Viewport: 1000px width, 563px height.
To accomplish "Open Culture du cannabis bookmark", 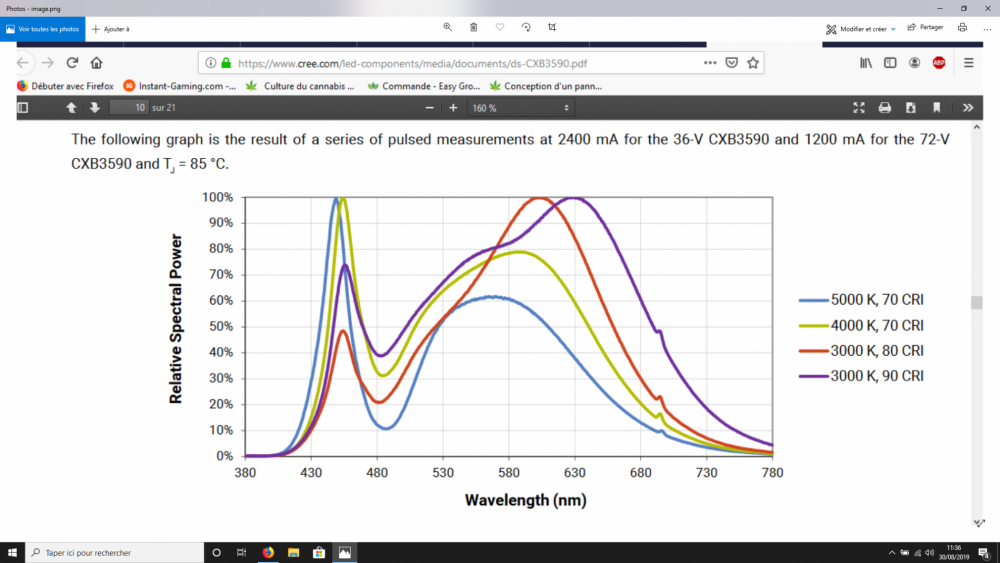I will point(300,86).
